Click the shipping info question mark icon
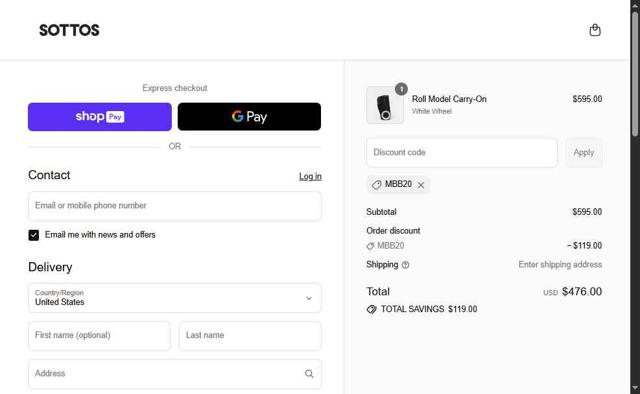 (405, 265)
